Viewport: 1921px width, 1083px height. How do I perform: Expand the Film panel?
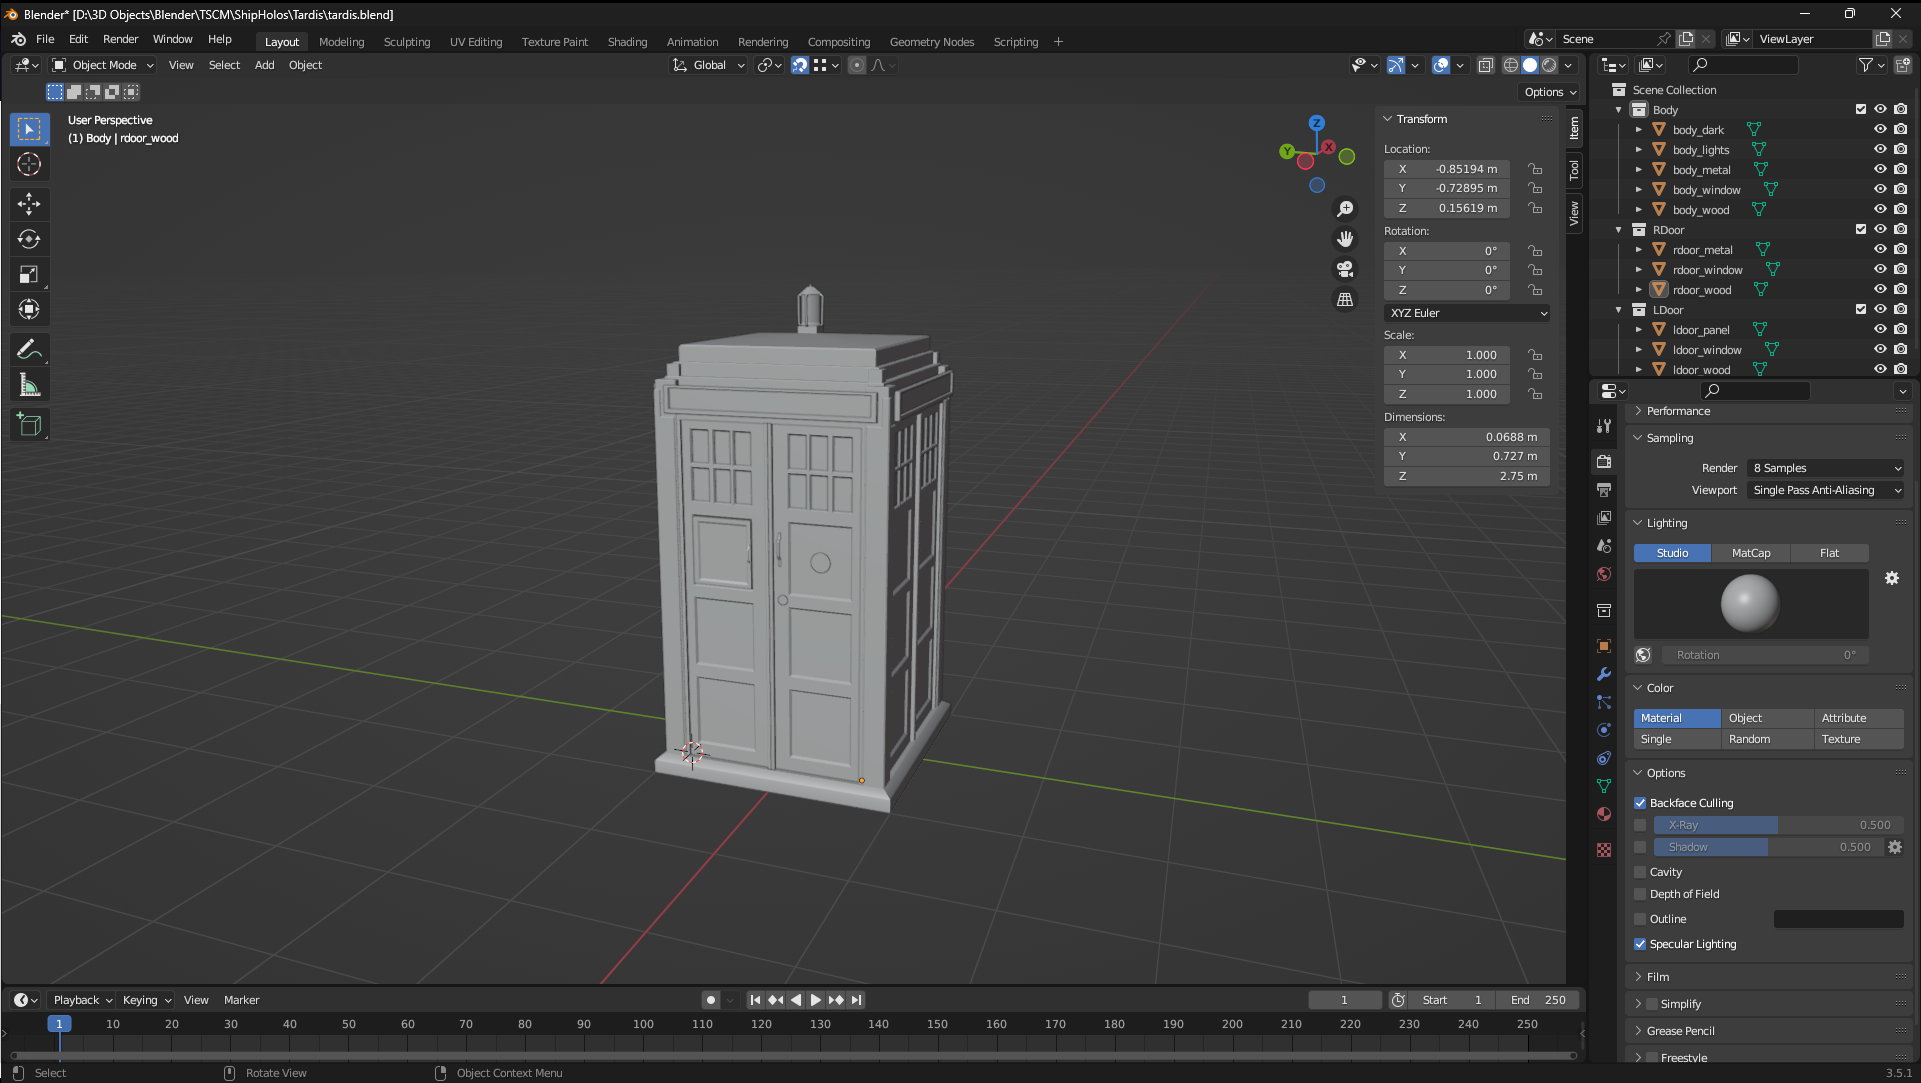(x=1658, y=977)
